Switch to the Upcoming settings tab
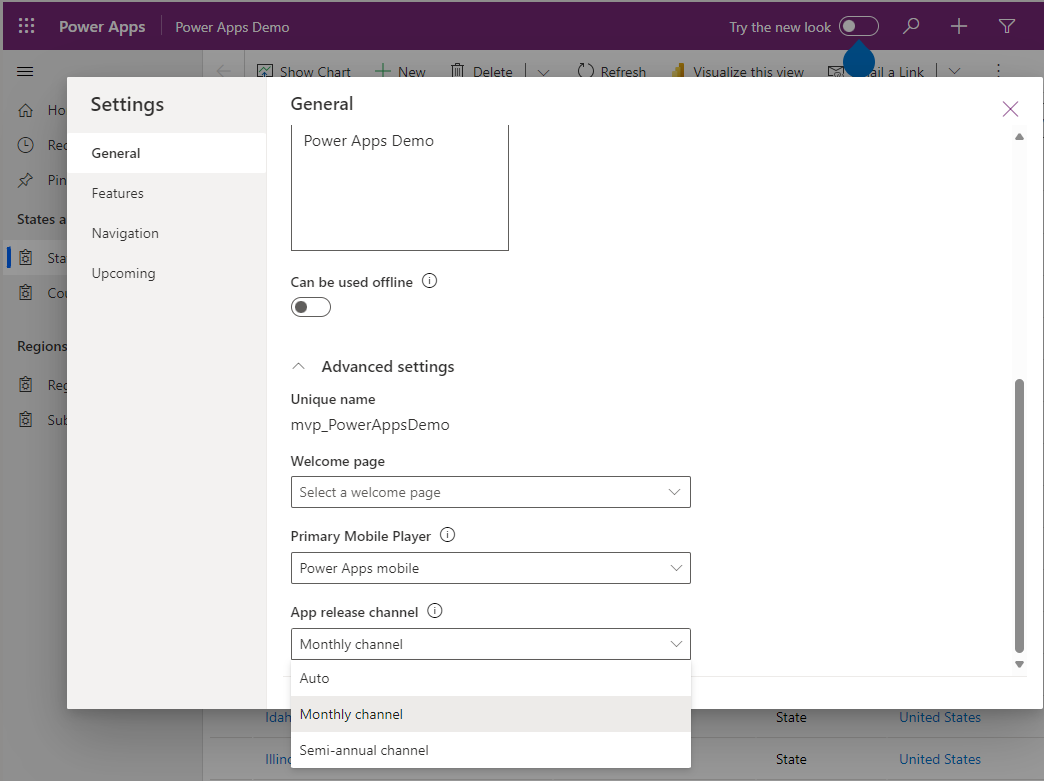The width and height of the screenshot is (1044, 781). 166,273
